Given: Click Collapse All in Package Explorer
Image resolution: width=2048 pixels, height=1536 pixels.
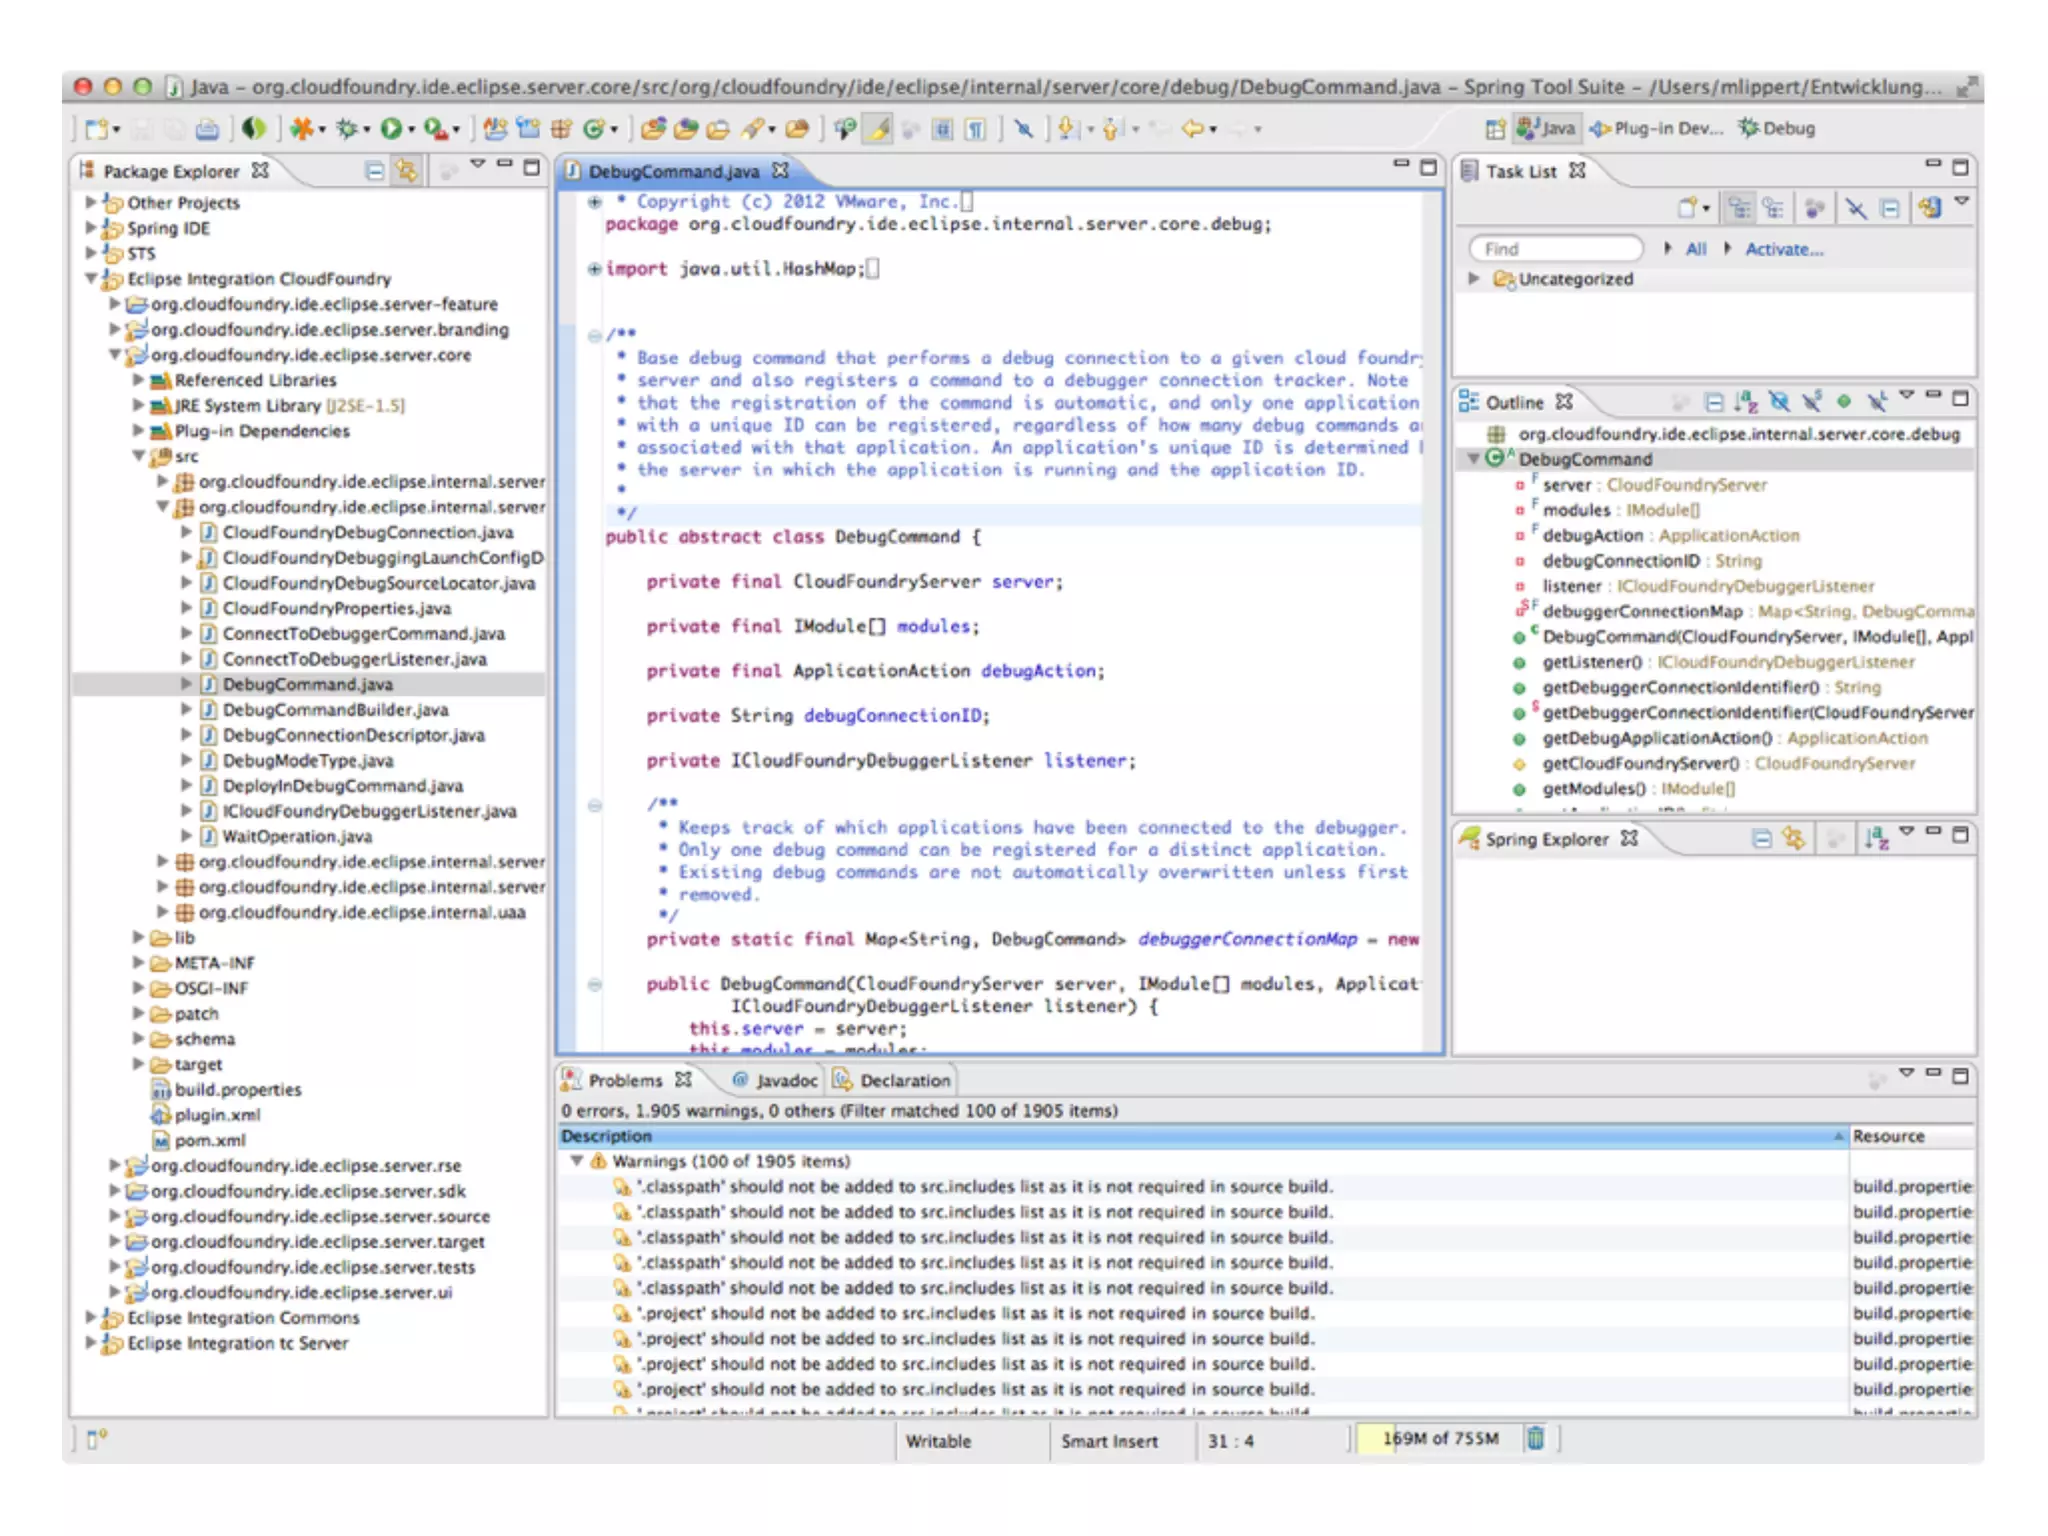Looking at the screenshot, I should coord(374,171).
